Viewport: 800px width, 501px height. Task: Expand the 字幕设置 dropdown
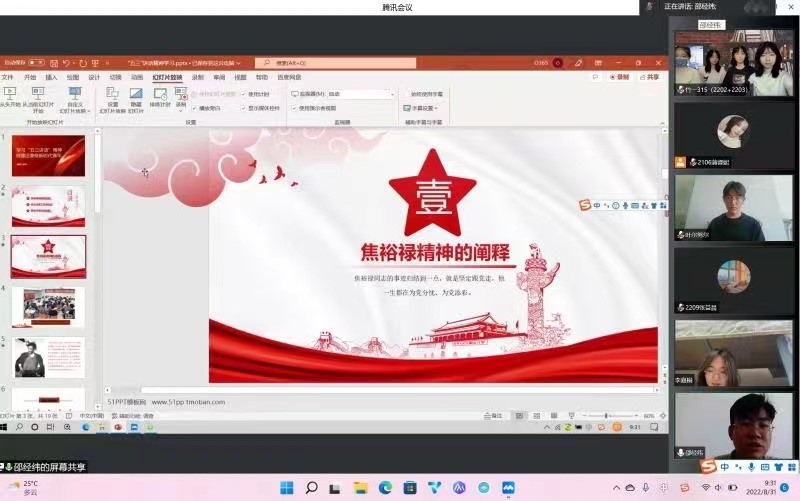point(423,107)
